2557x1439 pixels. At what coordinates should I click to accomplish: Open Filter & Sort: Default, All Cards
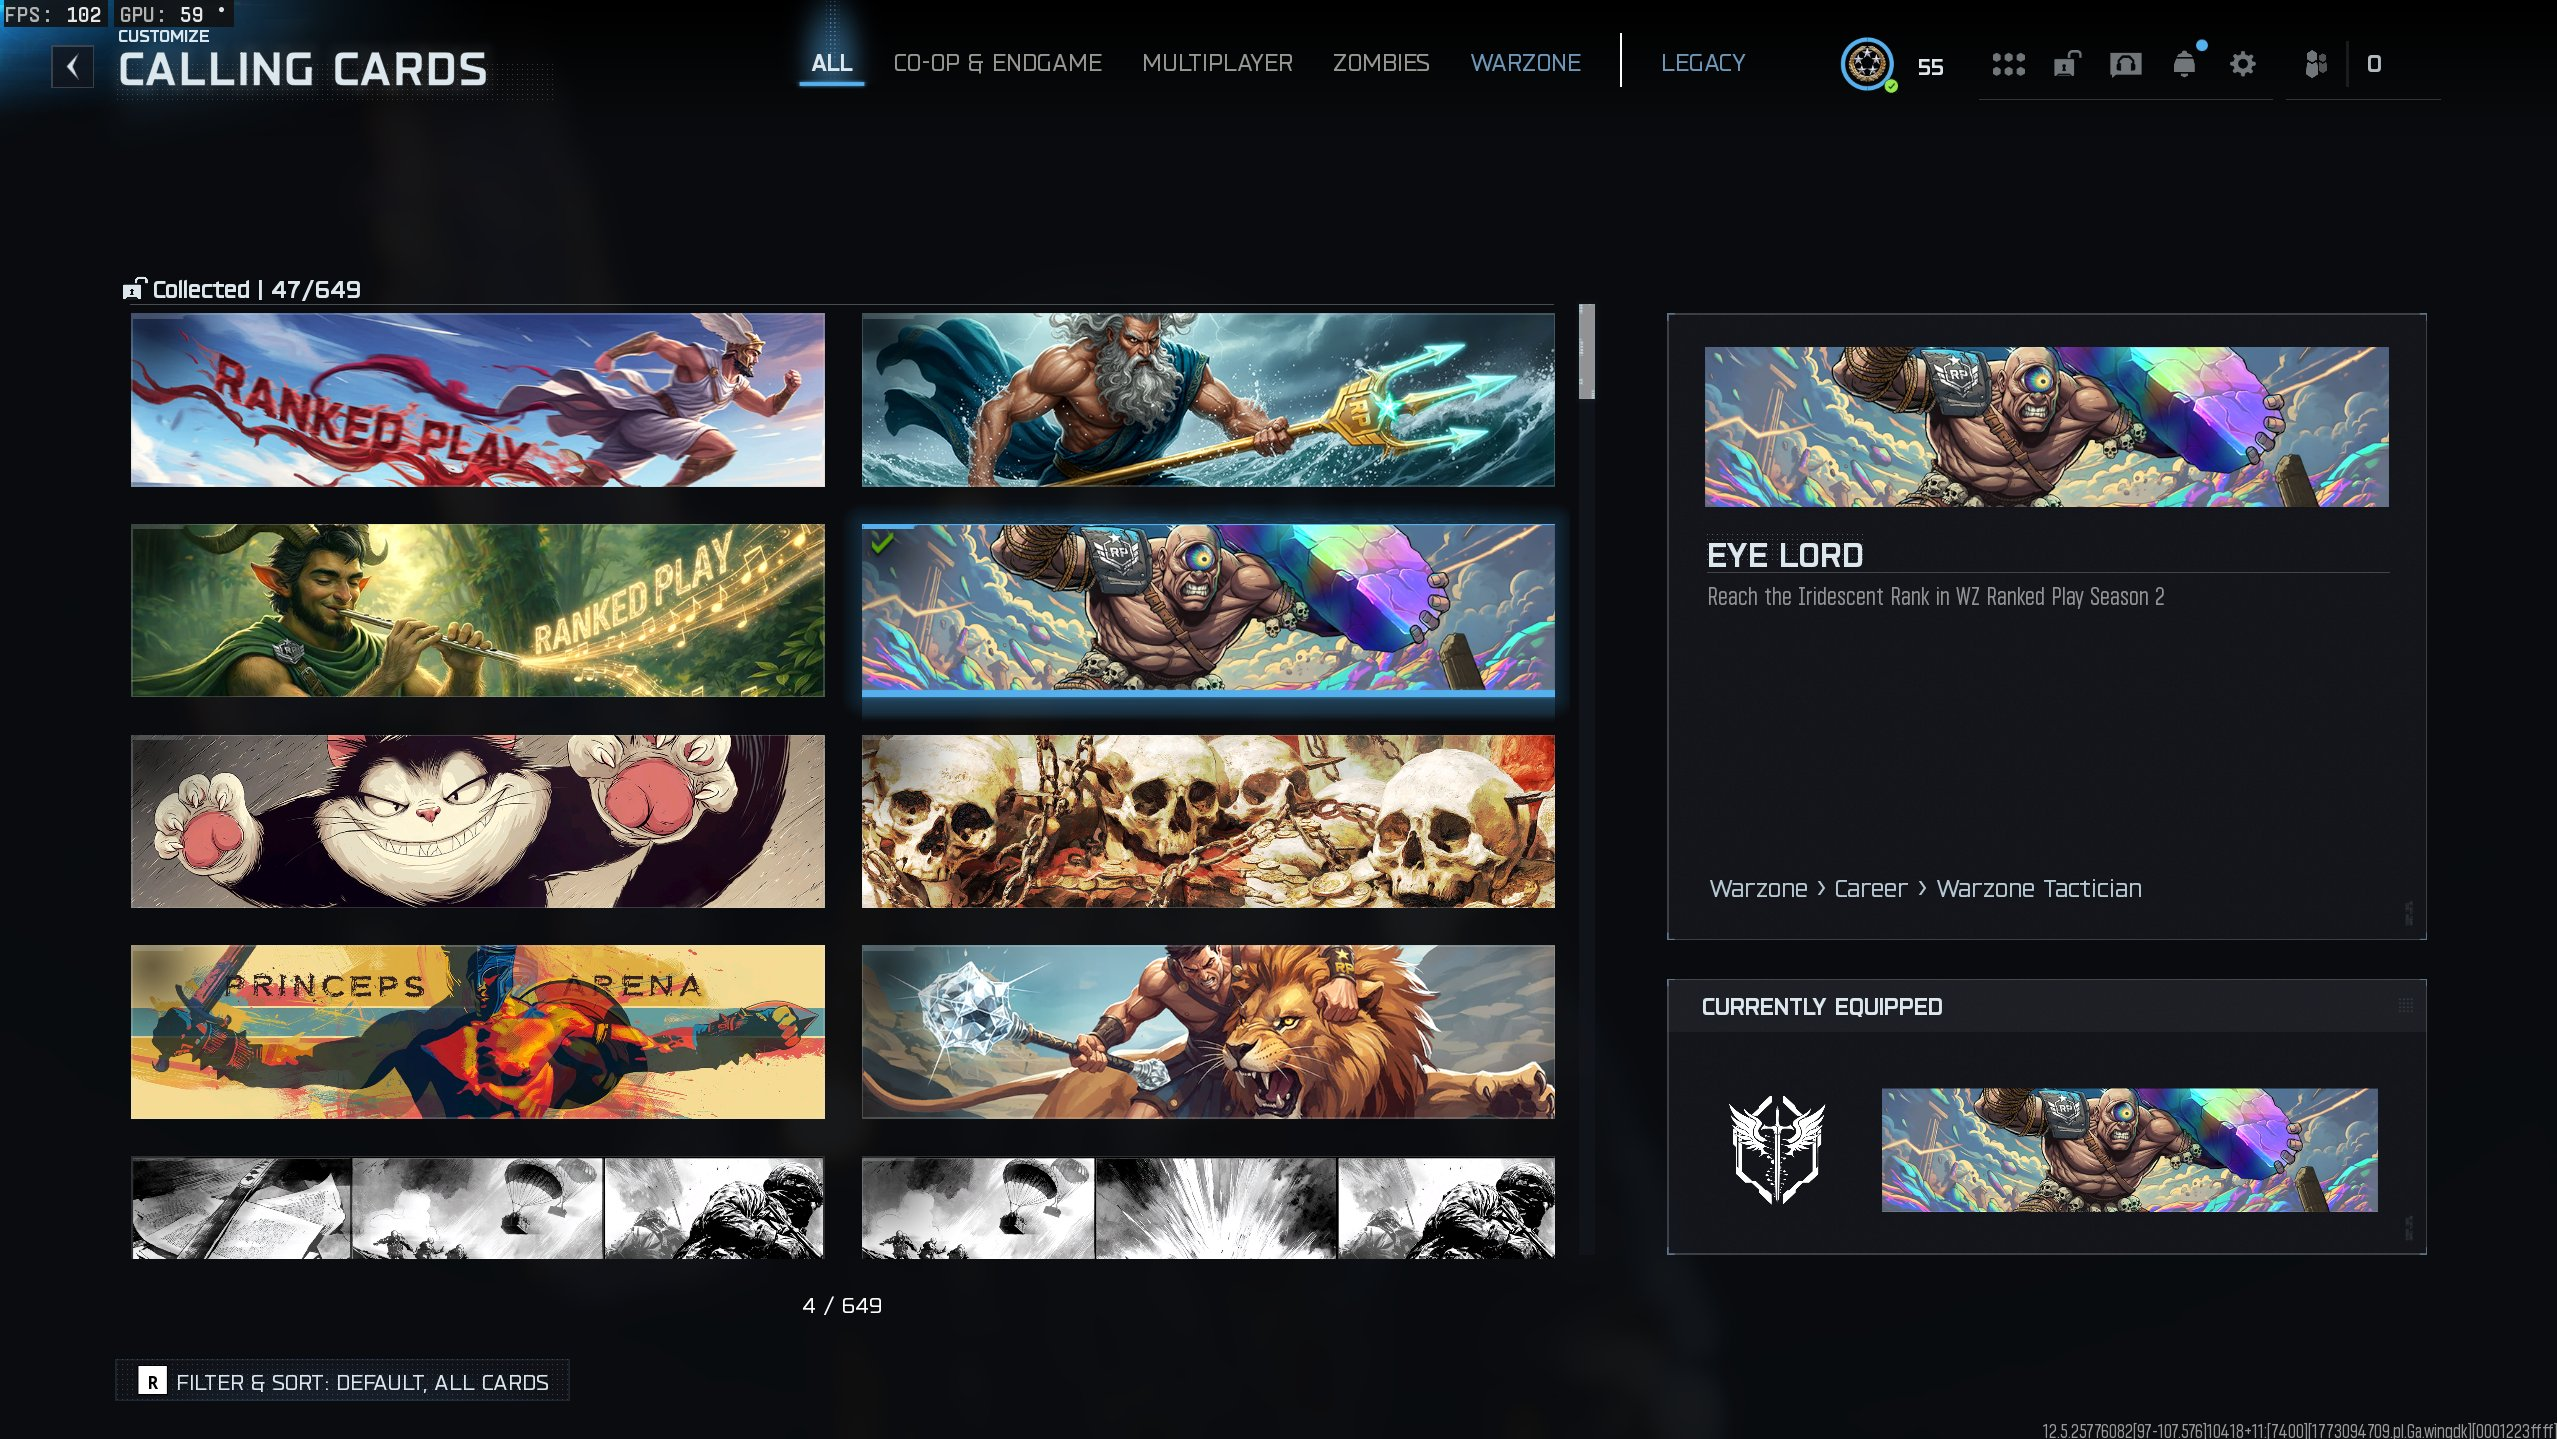[342, 1381]
